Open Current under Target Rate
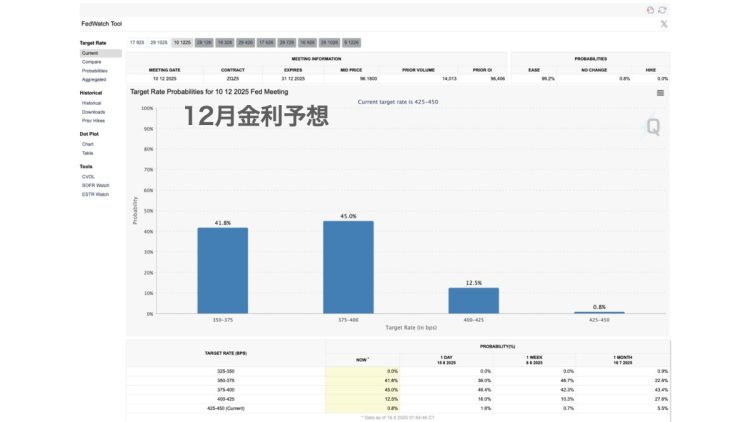750x422 pixels. click(100, 53)
